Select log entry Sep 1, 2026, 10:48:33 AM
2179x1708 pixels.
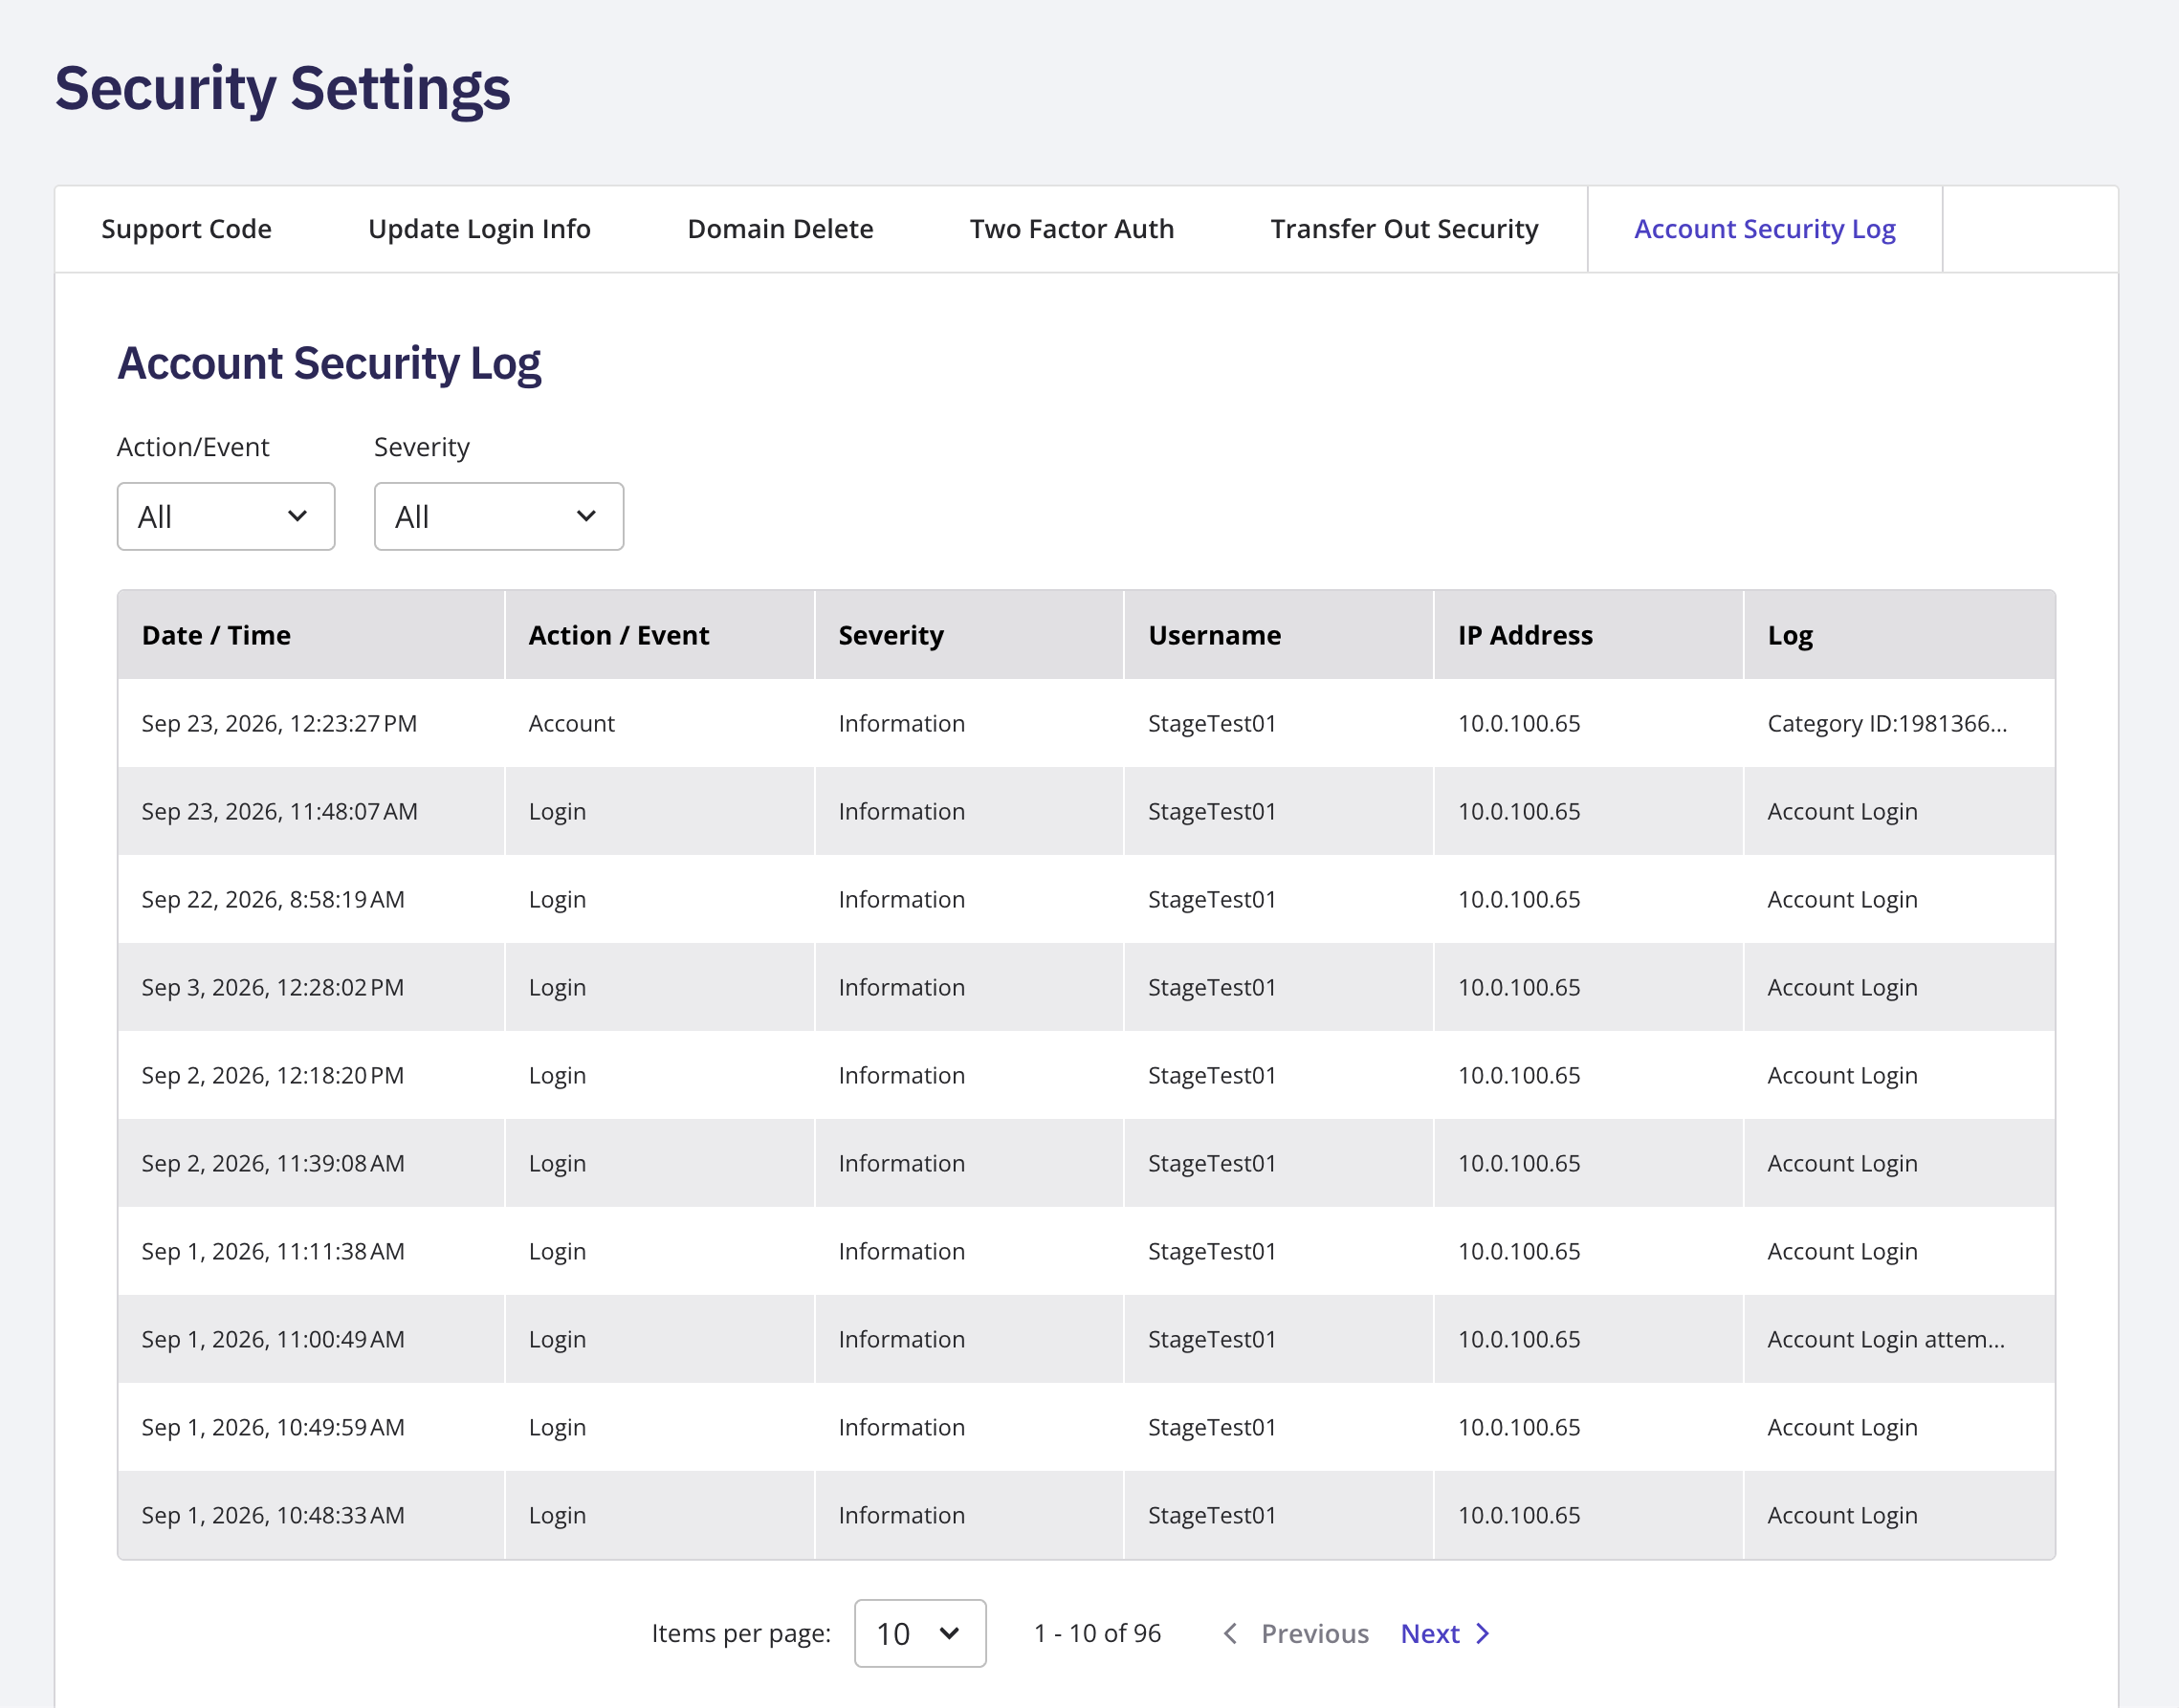[x=1086, y=1515]
